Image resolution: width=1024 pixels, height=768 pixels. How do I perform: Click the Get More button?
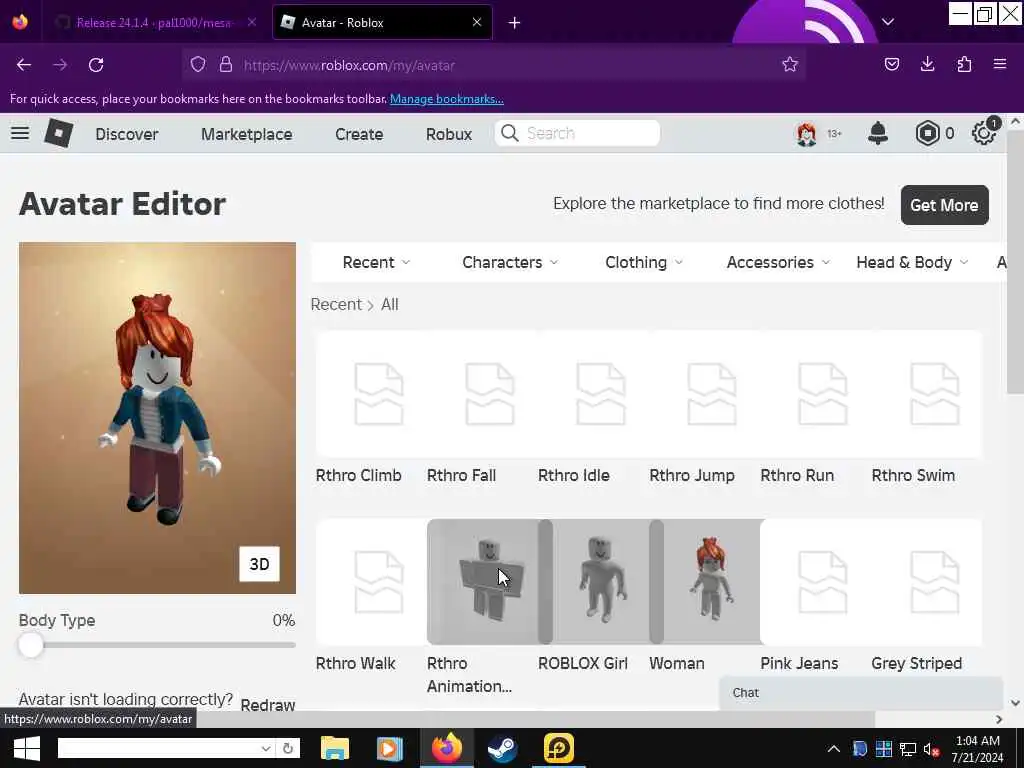(x=944, y=205)
